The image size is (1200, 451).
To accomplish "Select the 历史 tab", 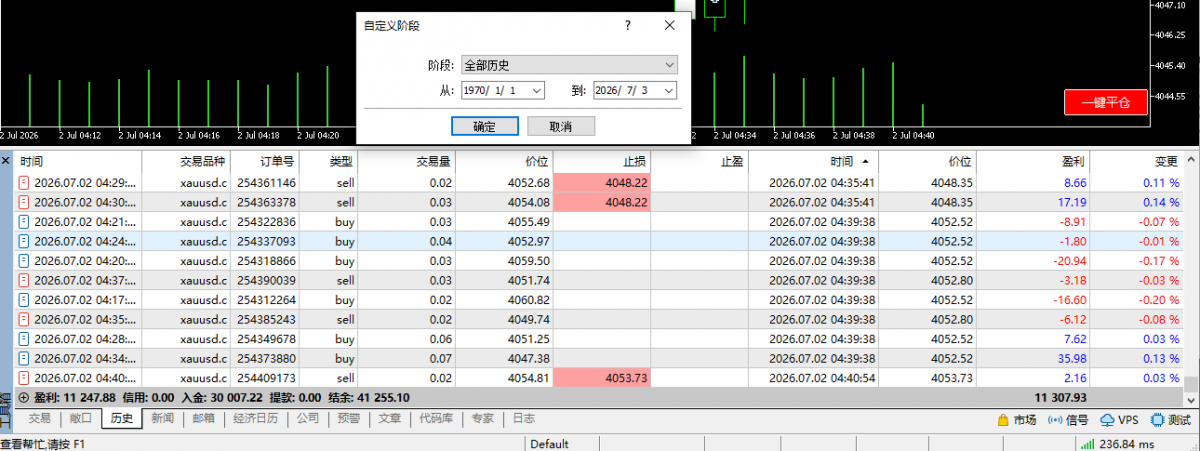I will click(122, 419).
